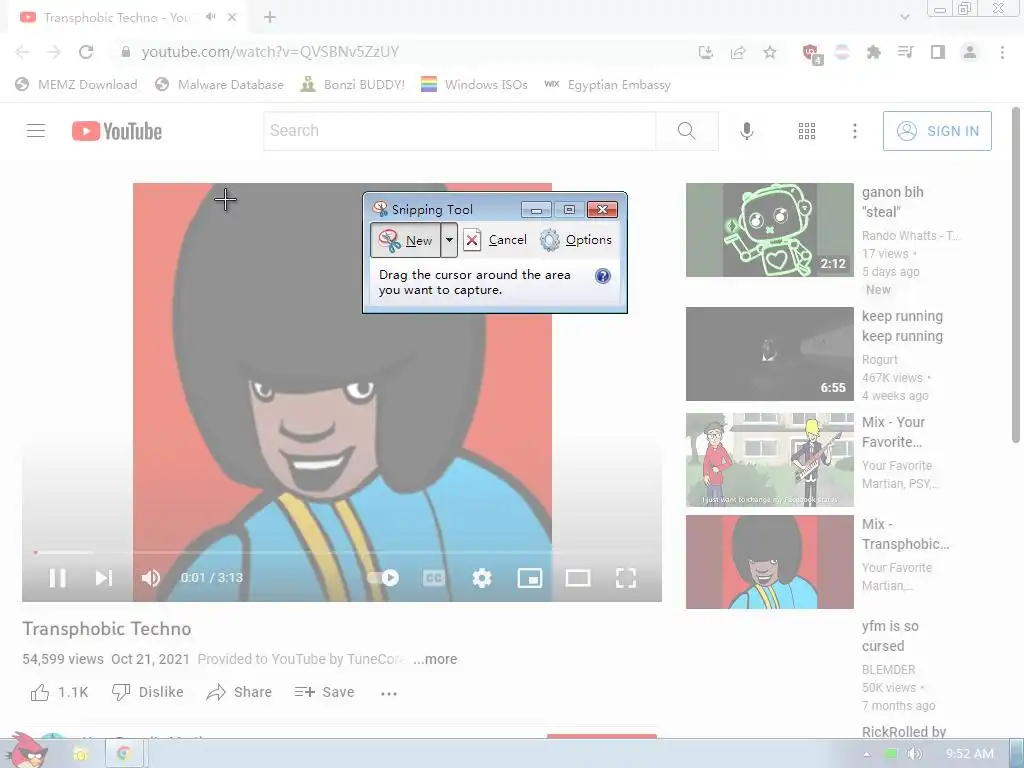Viewport: 1024px width, 768px height.
Task: Click the SIGN IN button
Action: pyautogui.click(x=937, y=131)
